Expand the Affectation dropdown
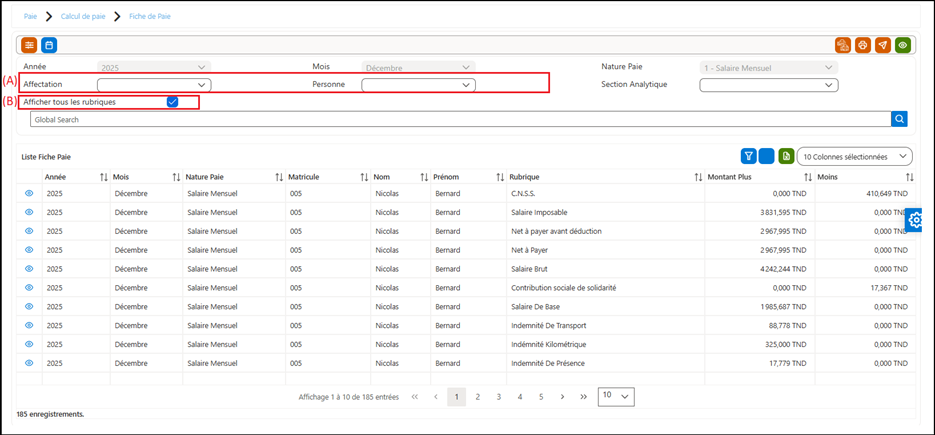Viewport: 935px width, 435px height. coord(154,85)
